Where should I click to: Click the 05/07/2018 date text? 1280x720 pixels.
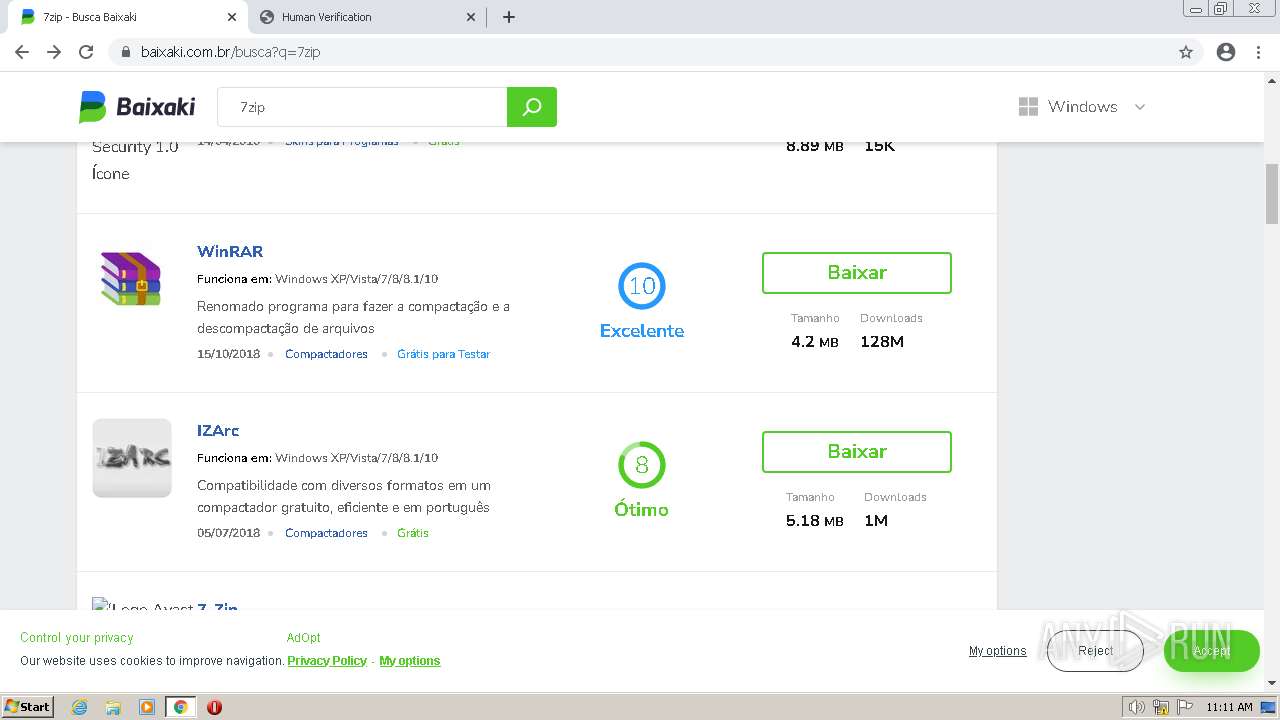point(228,533)
